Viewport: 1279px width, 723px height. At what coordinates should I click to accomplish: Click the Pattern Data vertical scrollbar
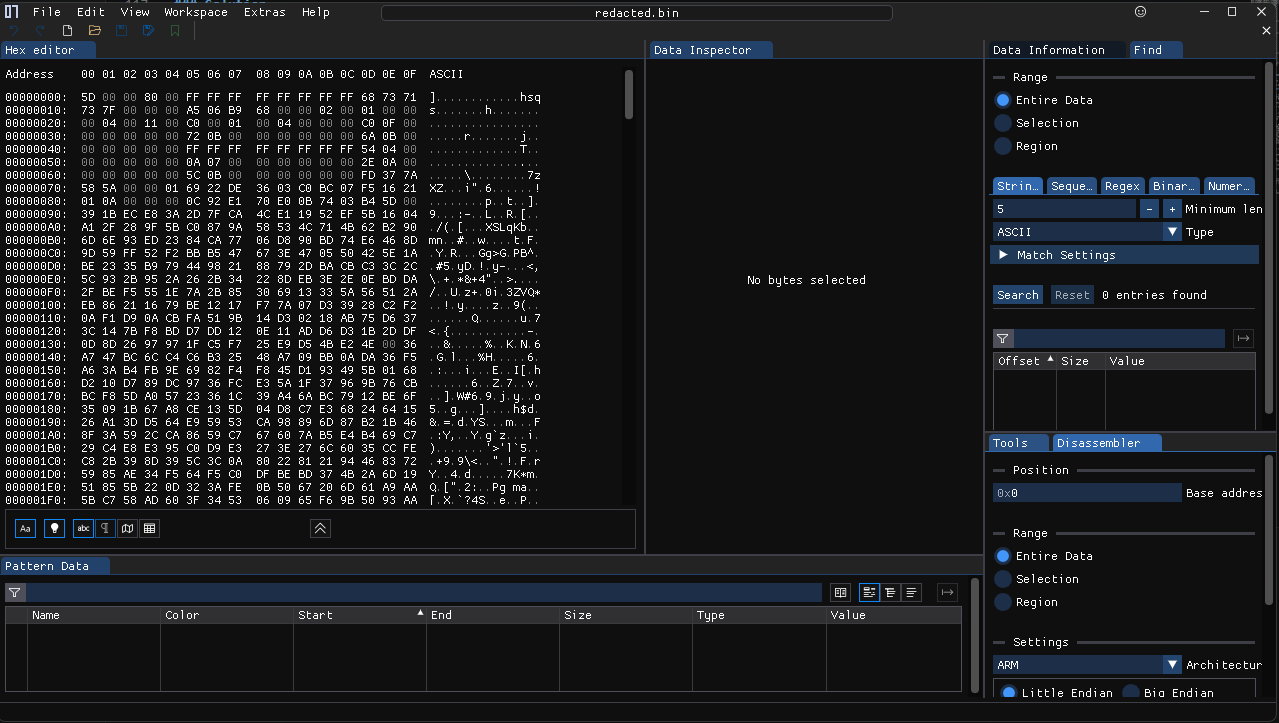(x=975, y=635)
